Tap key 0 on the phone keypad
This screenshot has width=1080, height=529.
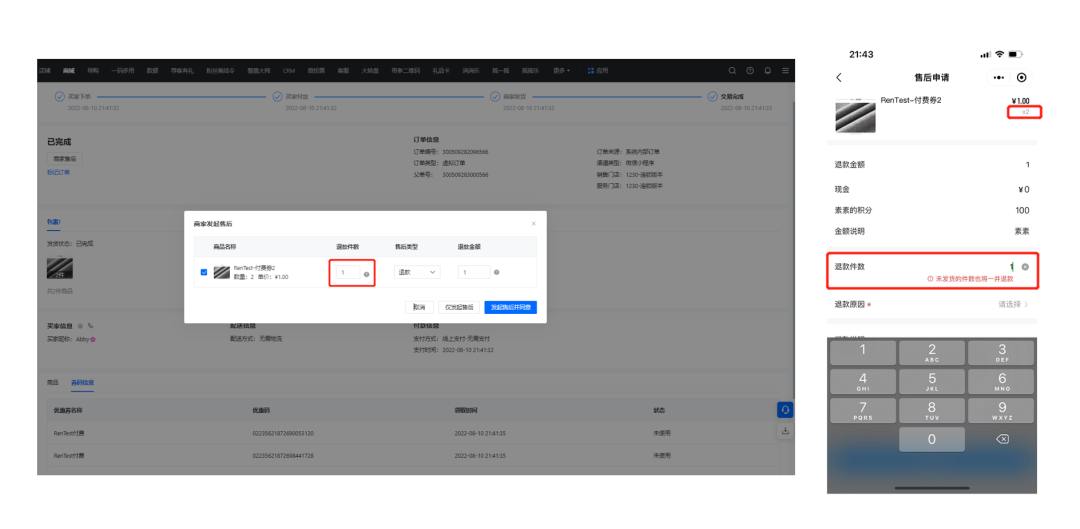[932, 439]
